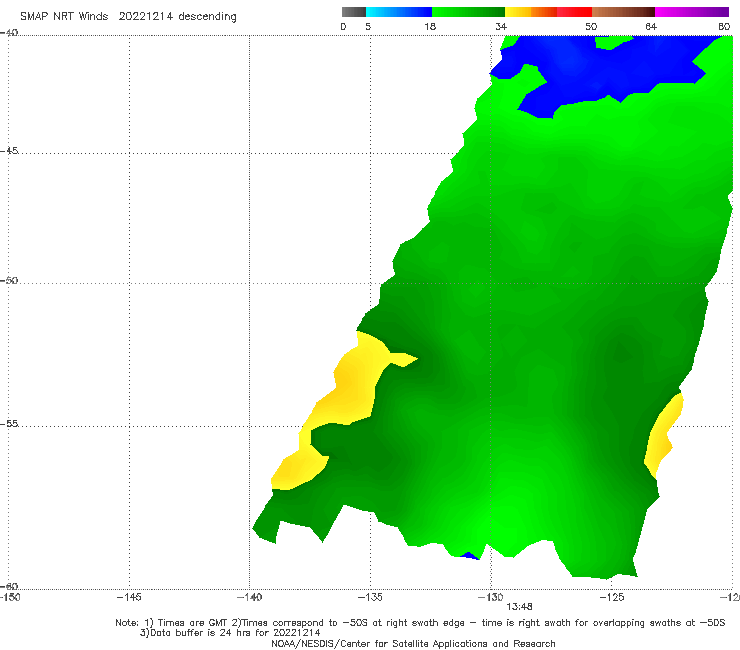Click the gray segment of the color bar

(354, 12)
